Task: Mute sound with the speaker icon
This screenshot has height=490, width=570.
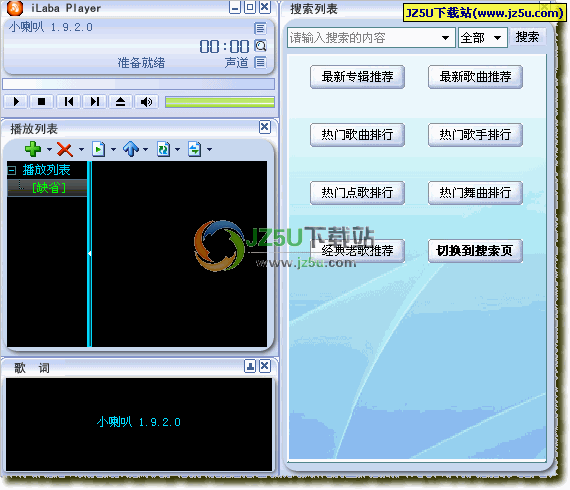Action: pos(146,102)
